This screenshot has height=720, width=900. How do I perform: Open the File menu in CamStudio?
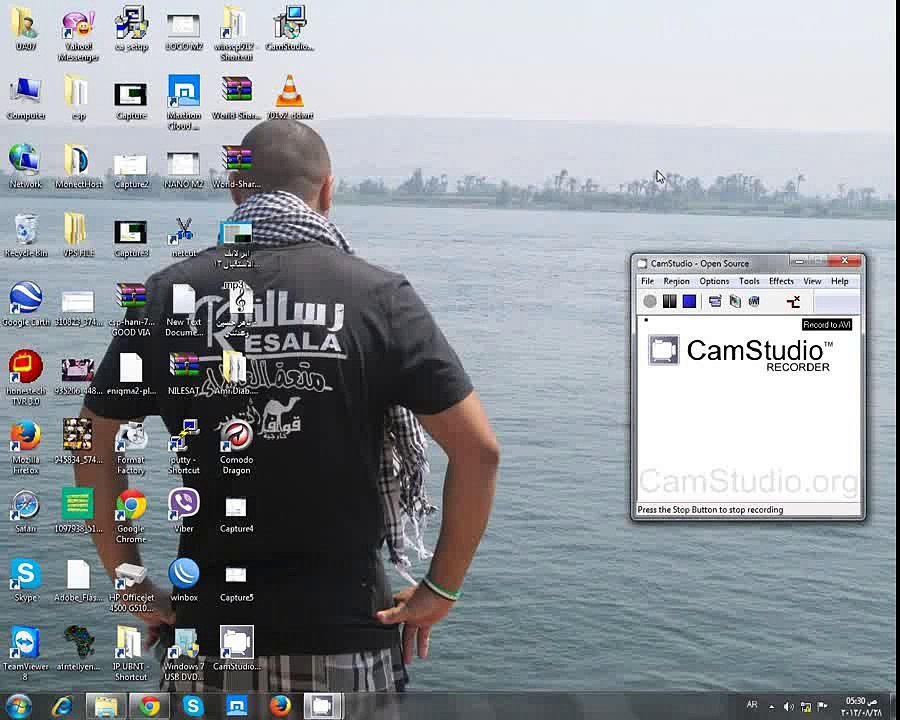tap(647, 281)
